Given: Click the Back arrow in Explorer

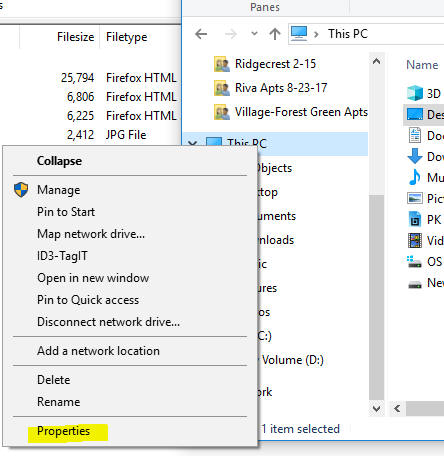Looking at the screenshot, I should [201, 34].
